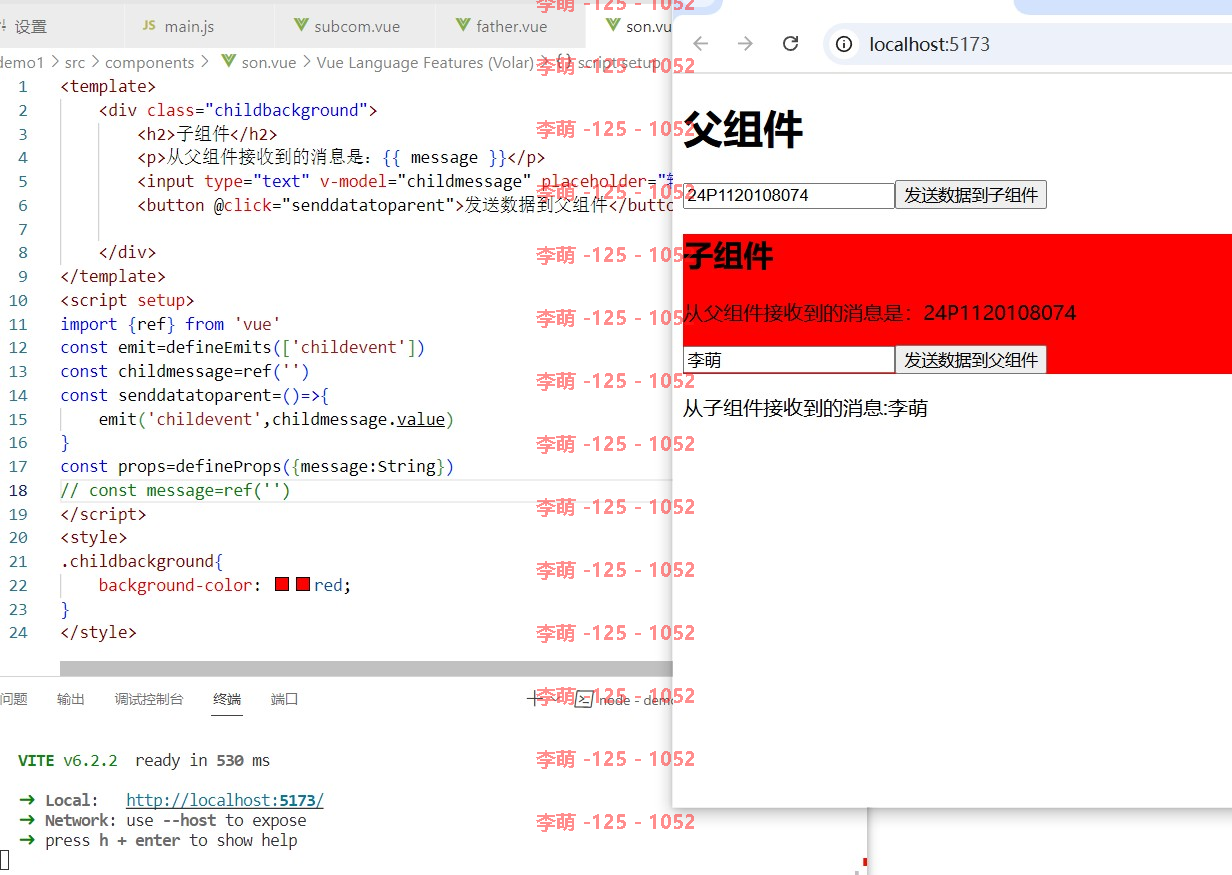The image size is (1232, 875).
Task: Click the 'components' breadcrumb segment
Action: pyautogui.click(x=150, y=62)
